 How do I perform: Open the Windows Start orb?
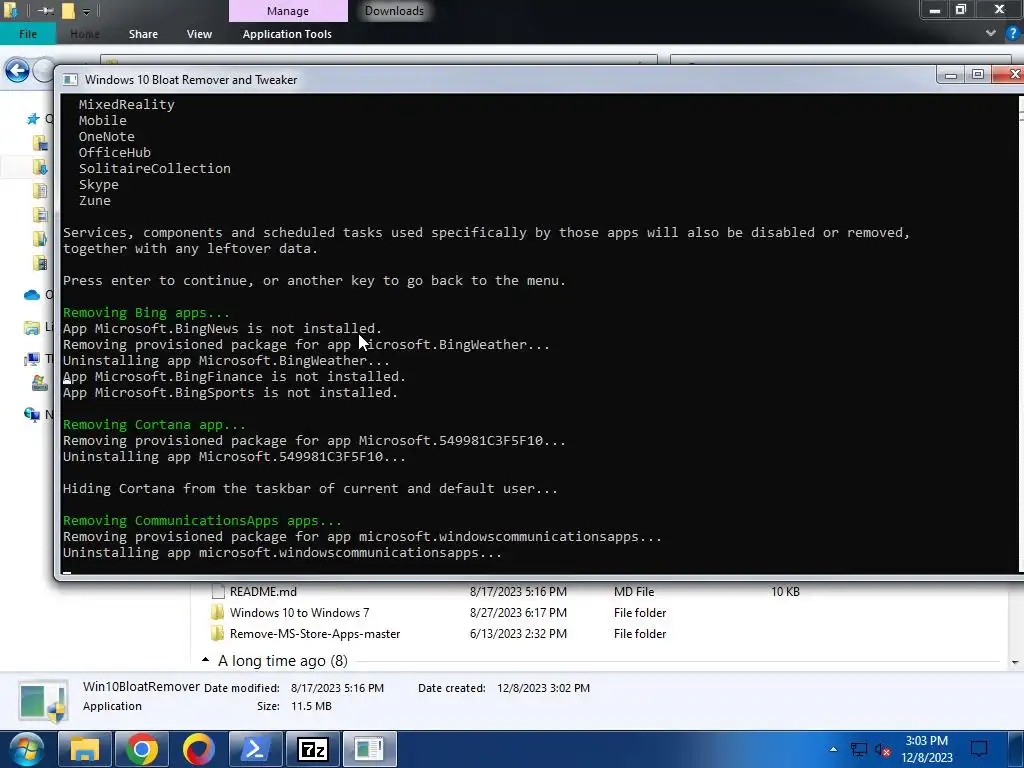pos(26,749)
